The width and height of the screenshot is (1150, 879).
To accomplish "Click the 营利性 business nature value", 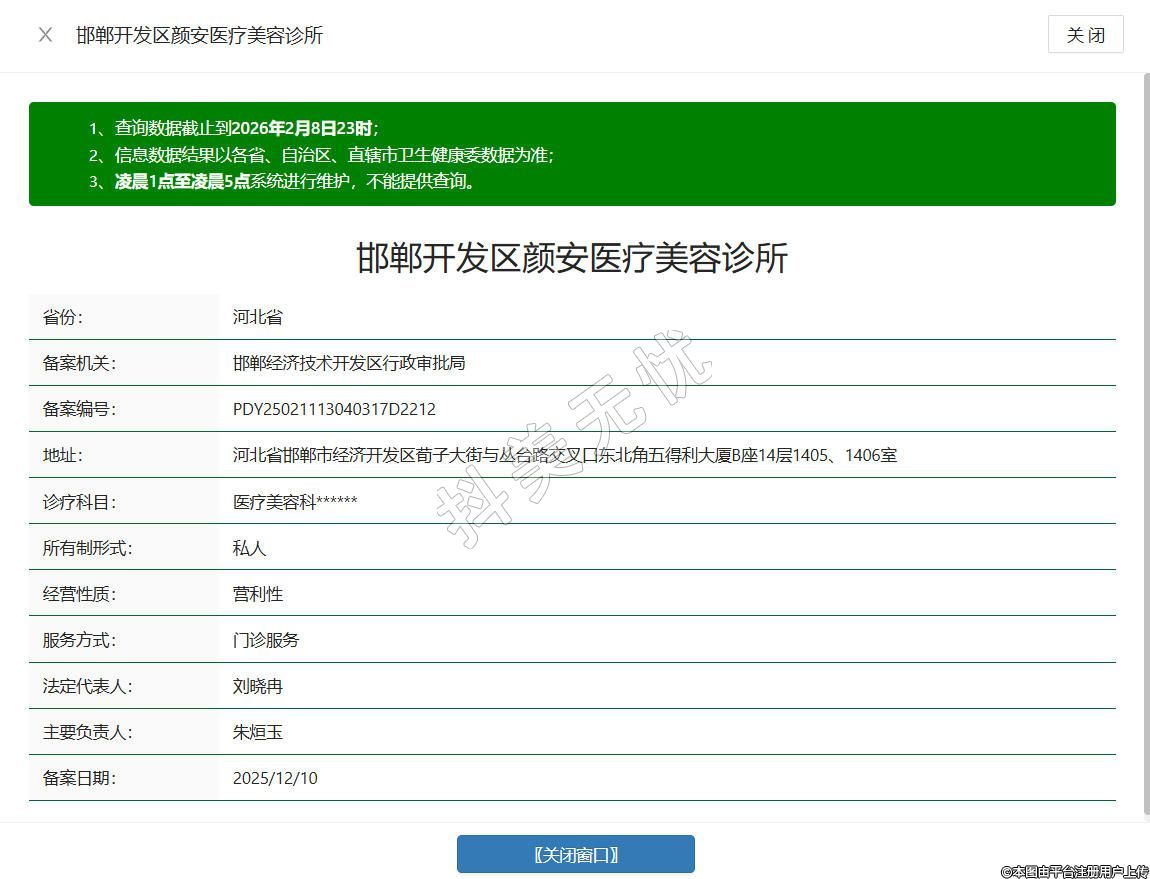I will 258,594.
